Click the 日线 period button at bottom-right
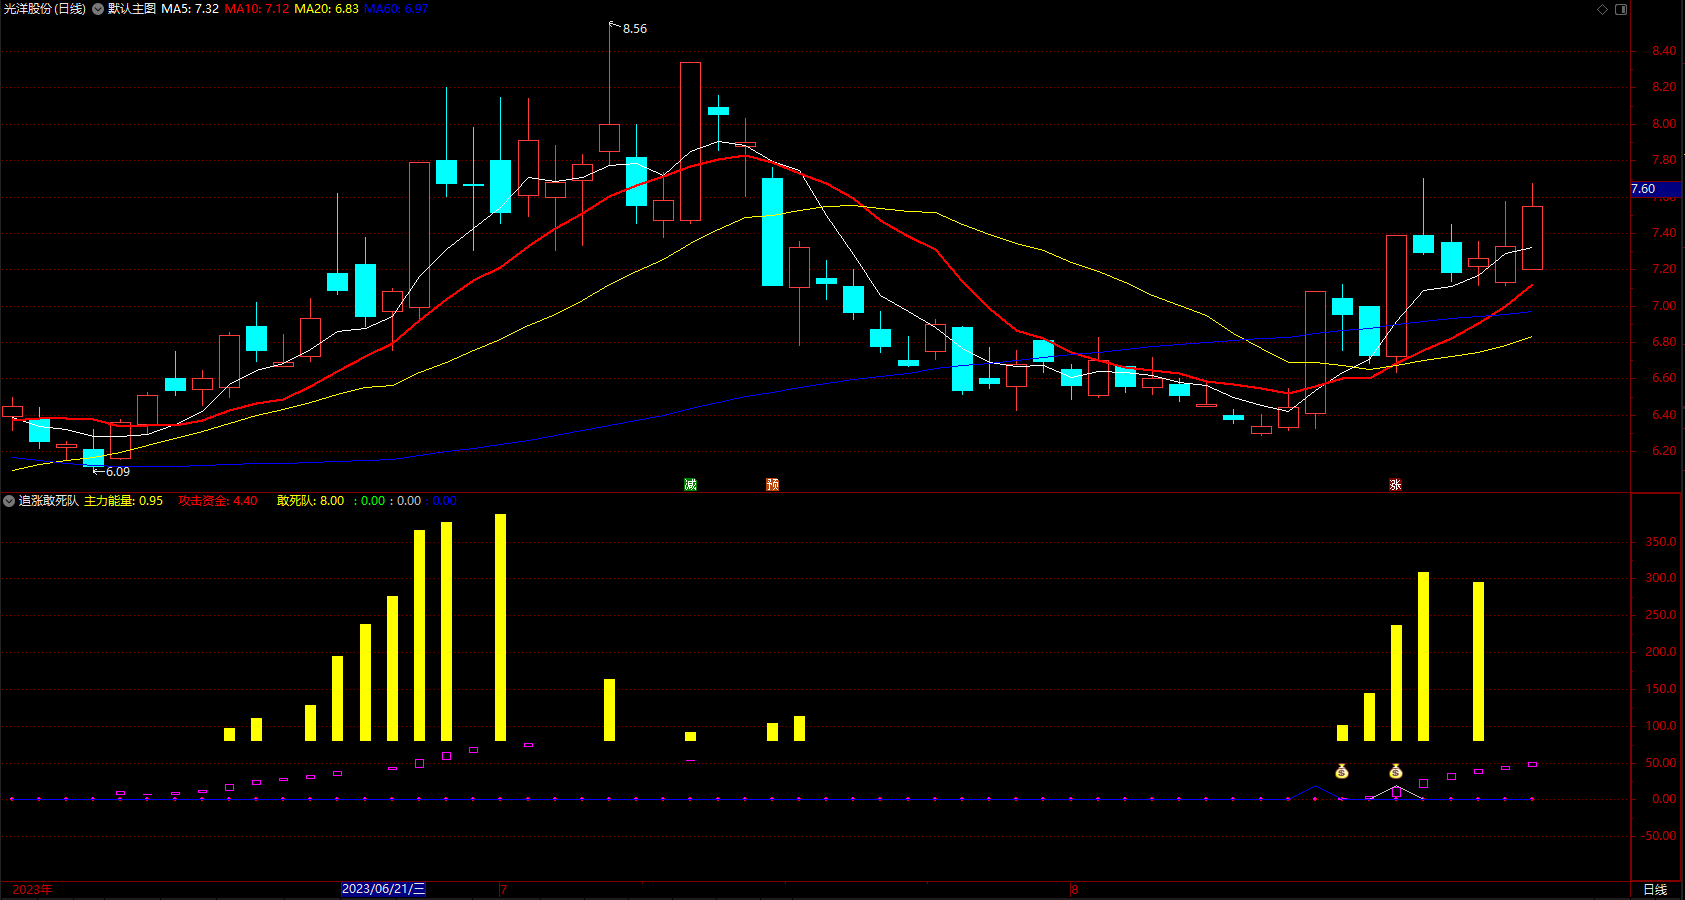 tap(1656, 890)
